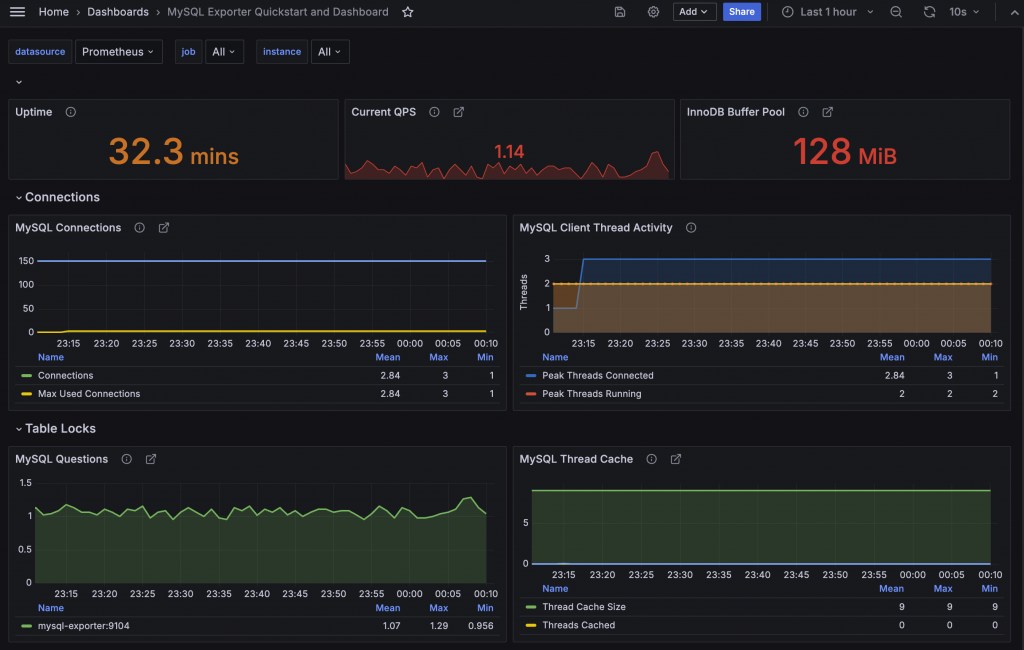
Task: Open external link of Current QPS panel
Action: 458,112
